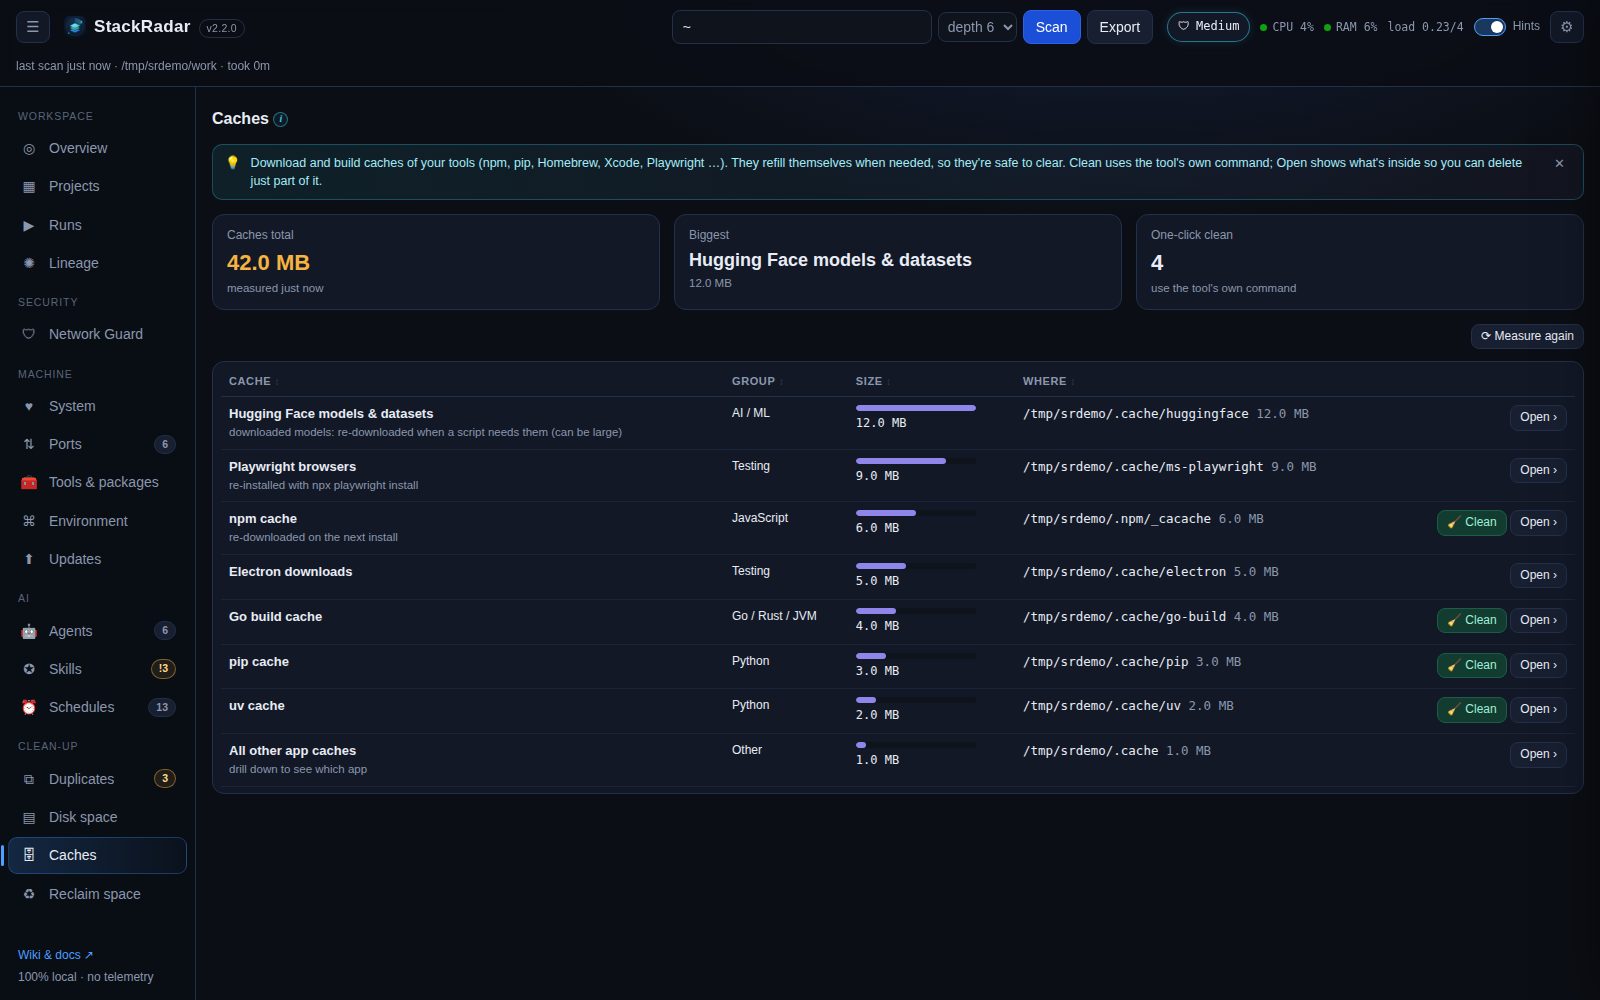
Task: Click the Lineage sidebar icon
Action: [29, 264]
